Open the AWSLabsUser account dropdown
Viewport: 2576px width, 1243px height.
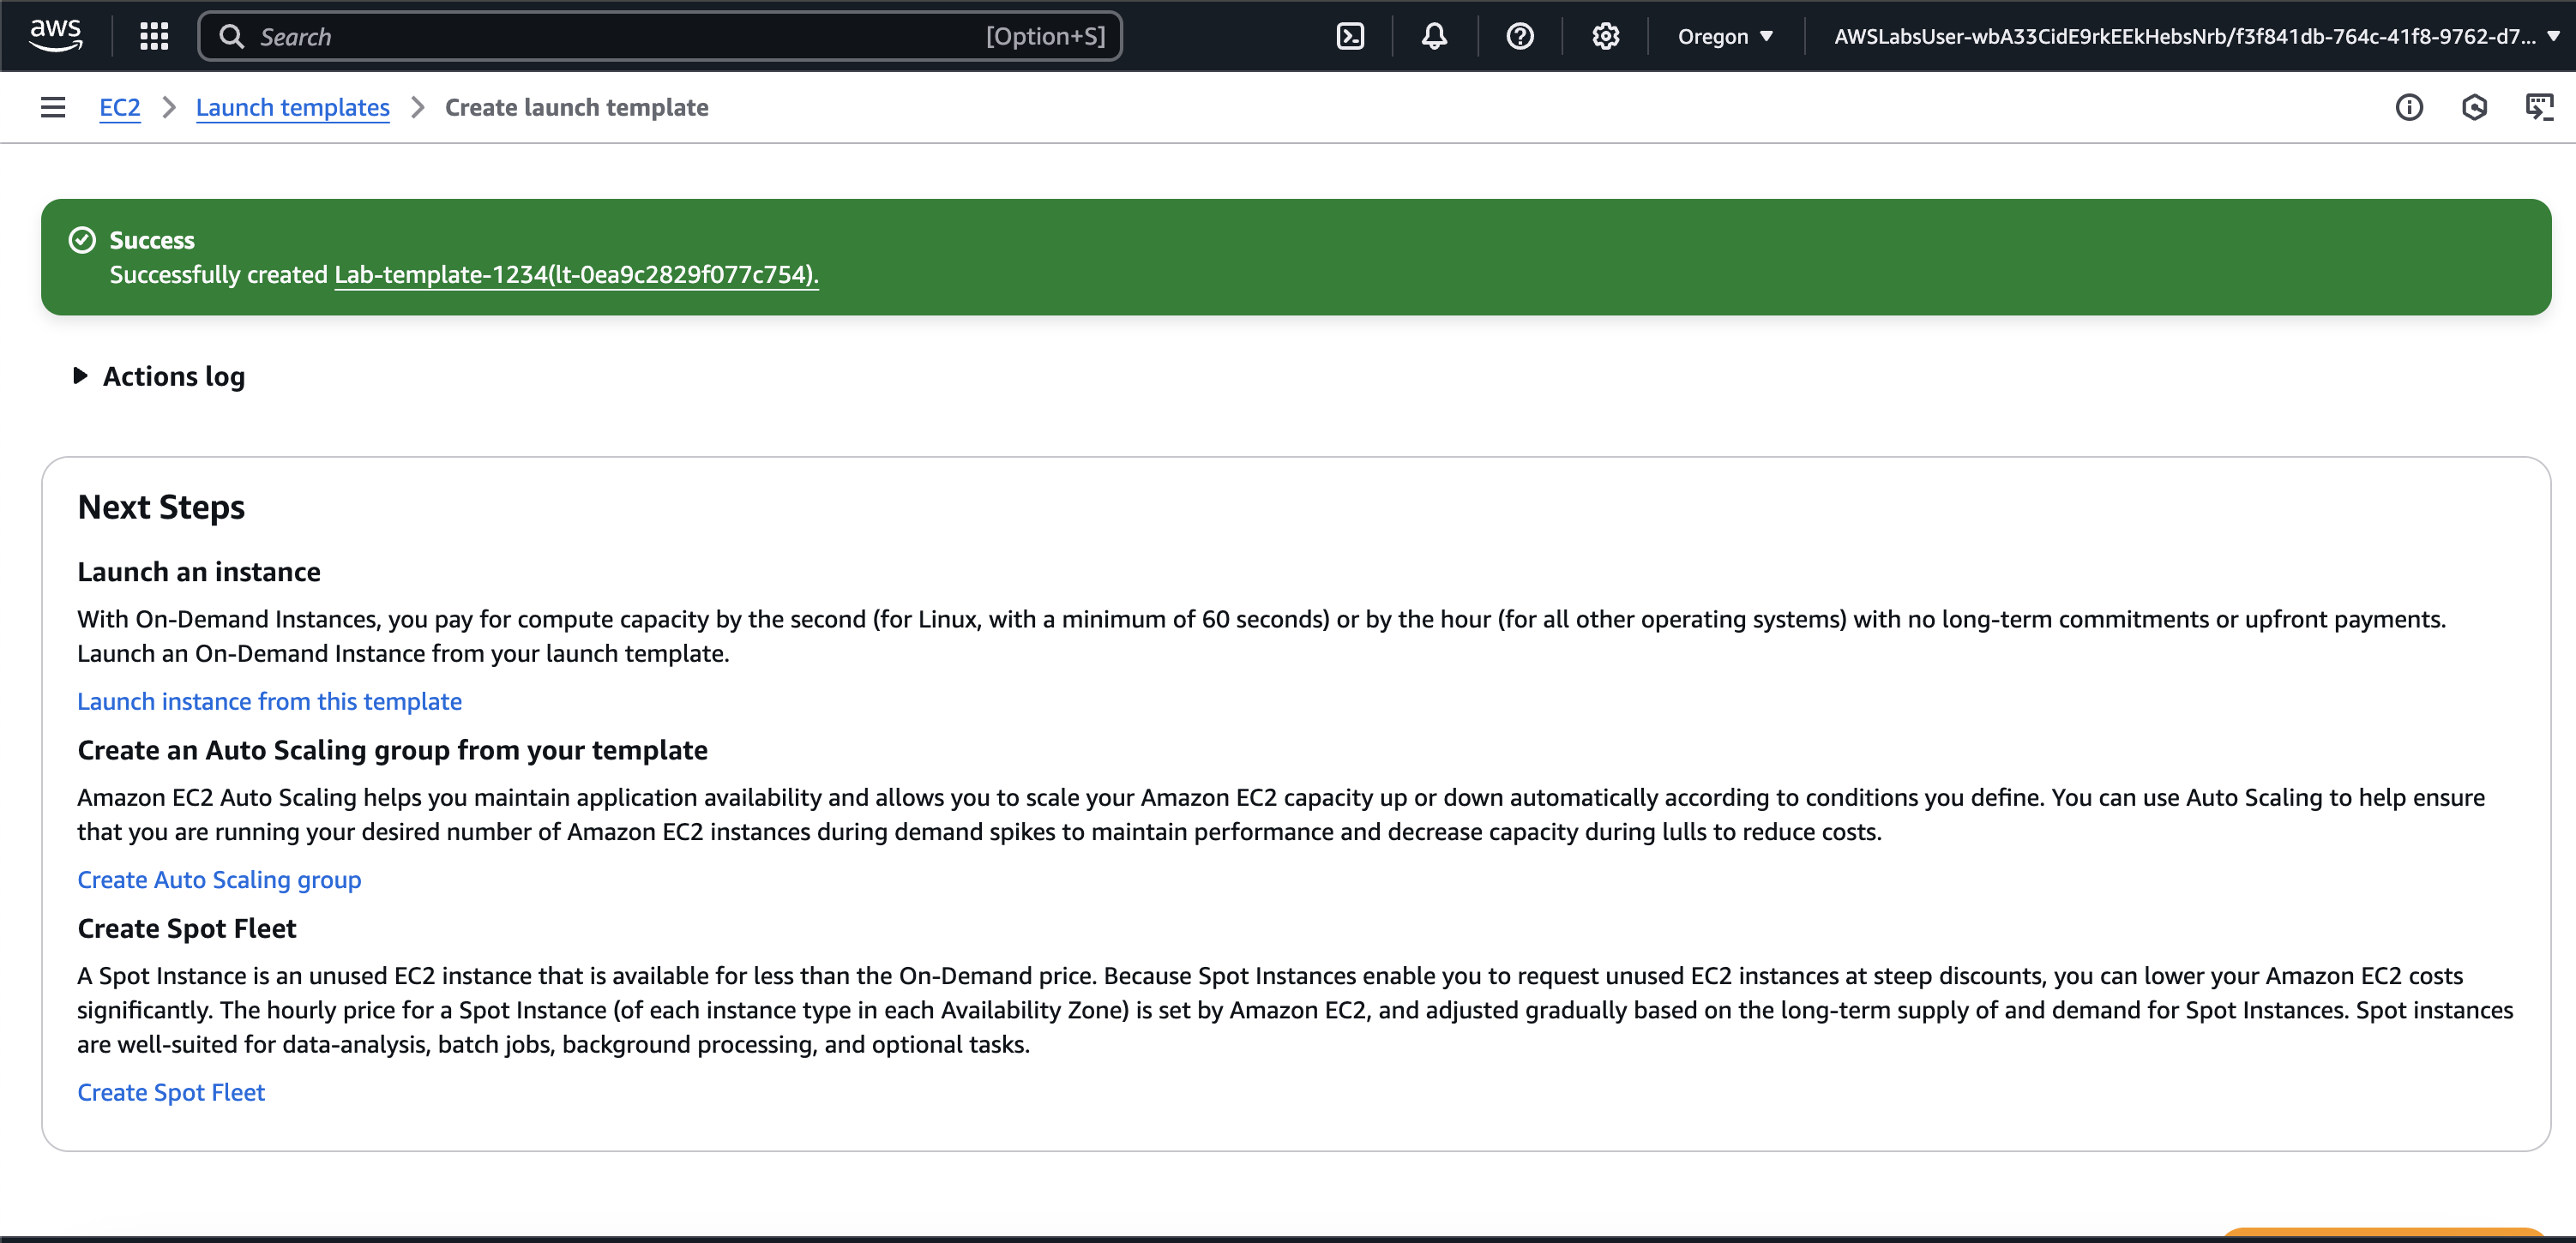[2195, 36]
